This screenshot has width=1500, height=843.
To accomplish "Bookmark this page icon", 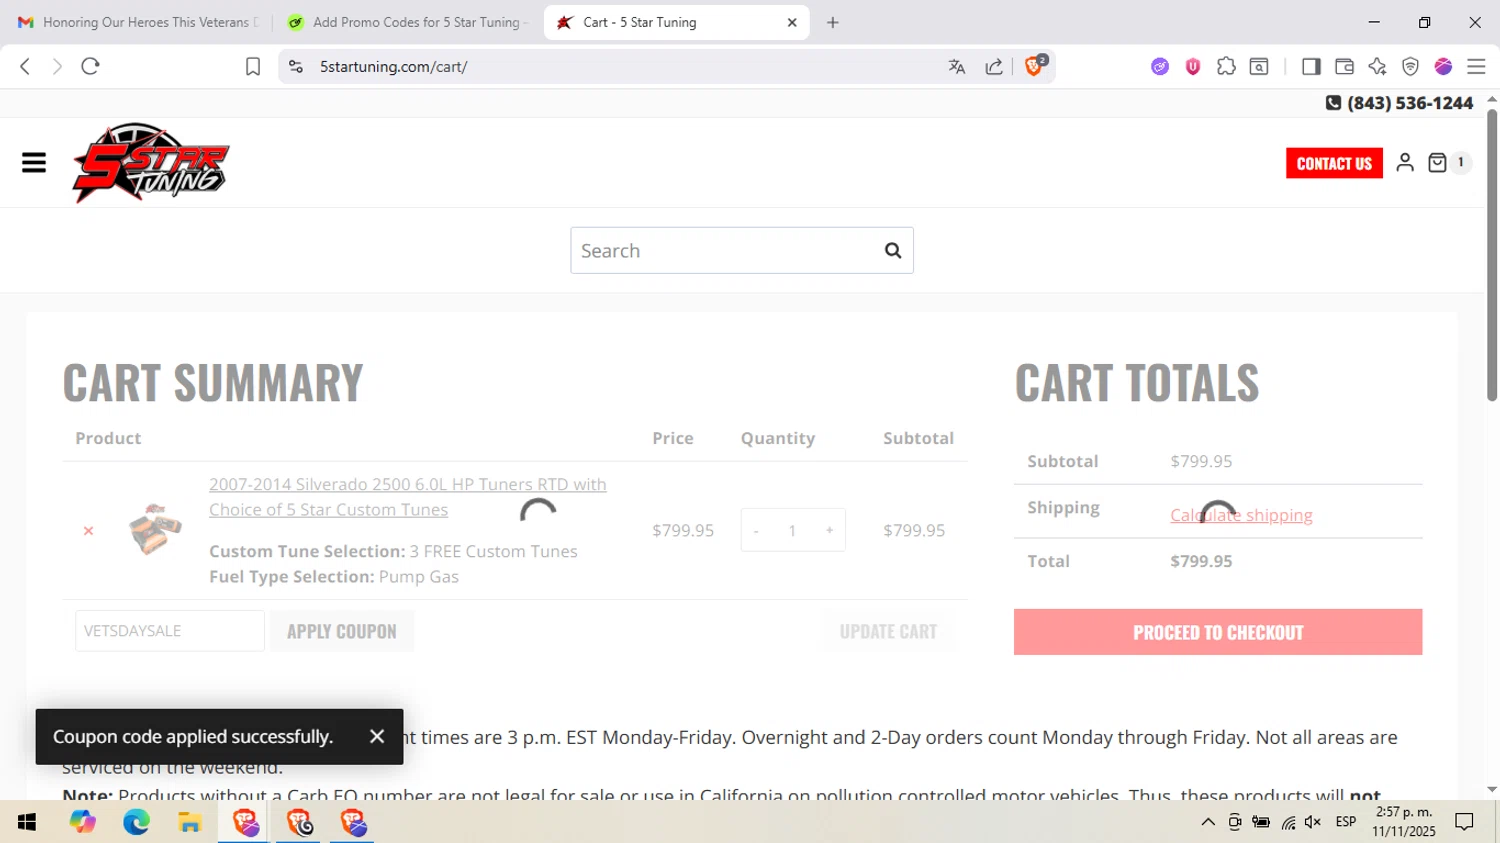I will (253, 66).
